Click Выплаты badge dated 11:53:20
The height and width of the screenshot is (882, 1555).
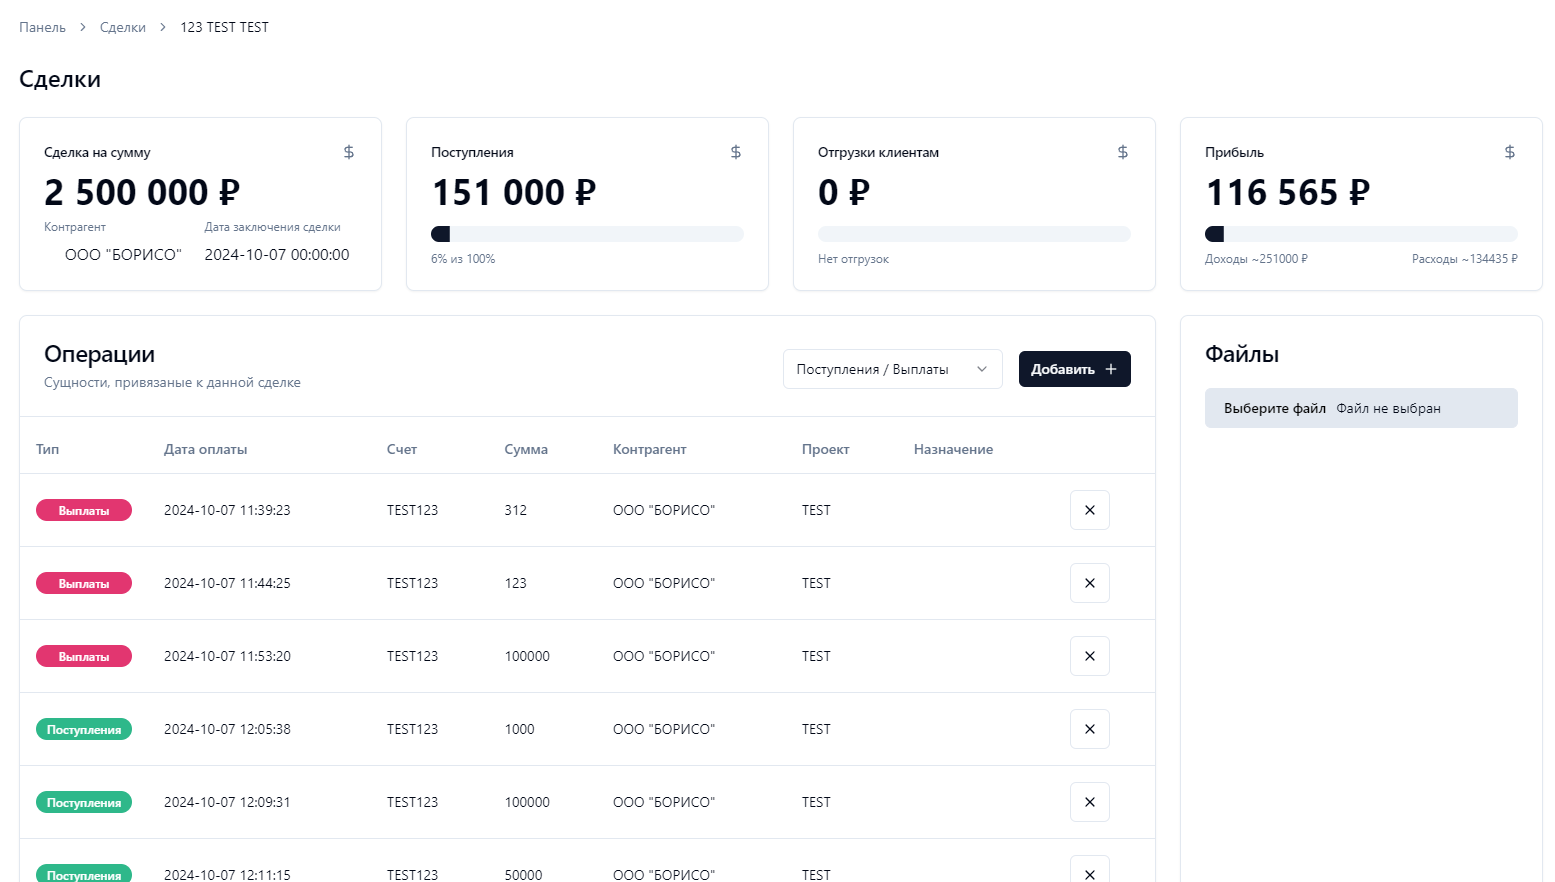pos(84,656)
